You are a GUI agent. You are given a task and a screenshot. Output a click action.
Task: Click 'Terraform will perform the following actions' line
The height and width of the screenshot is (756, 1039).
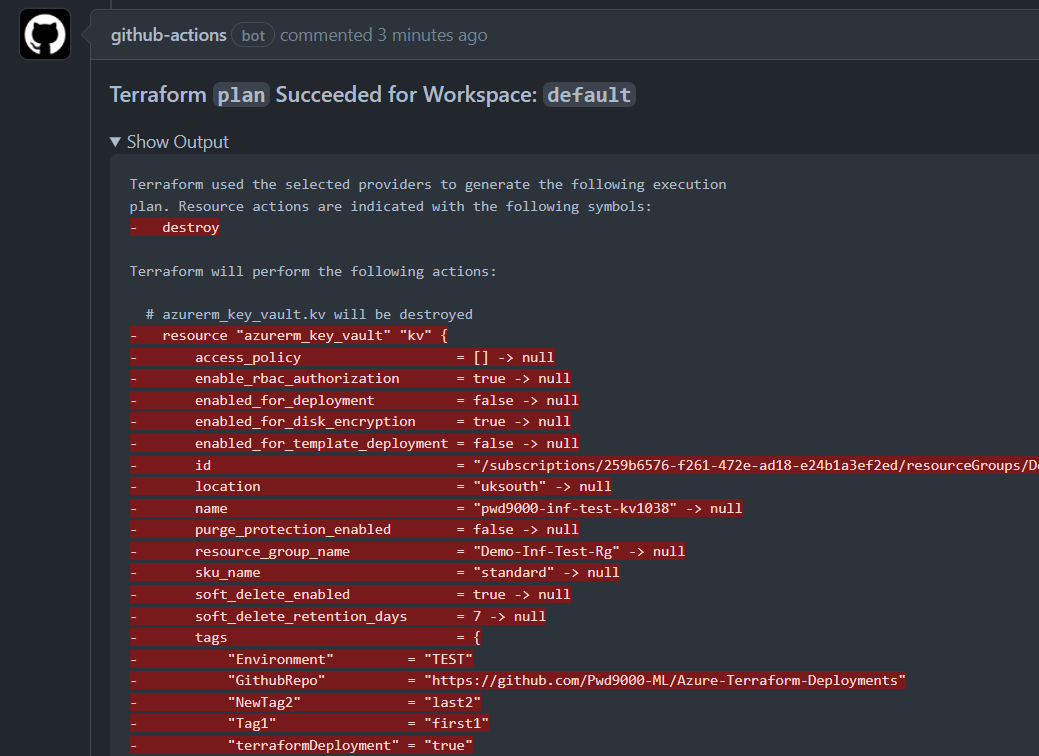tap(313, 271)
